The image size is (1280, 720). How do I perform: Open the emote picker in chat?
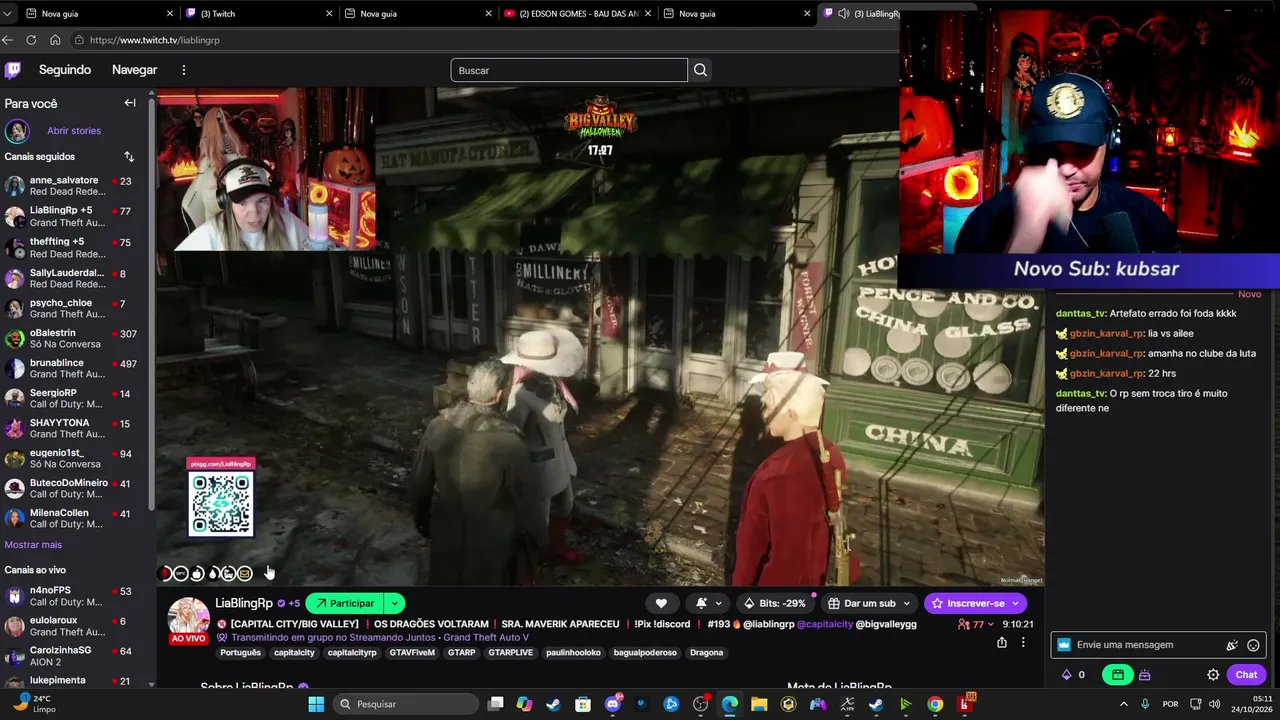[x=1253, y=645]
